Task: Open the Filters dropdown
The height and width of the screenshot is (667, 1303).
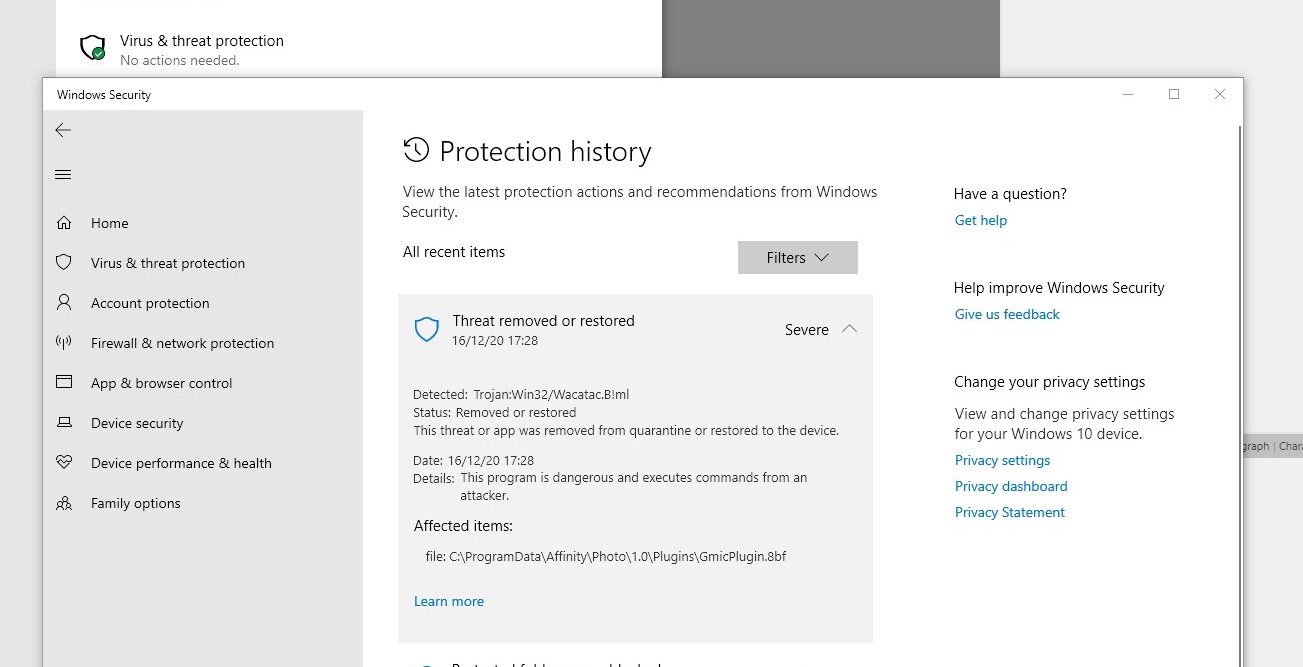Action: pos(797,258)
